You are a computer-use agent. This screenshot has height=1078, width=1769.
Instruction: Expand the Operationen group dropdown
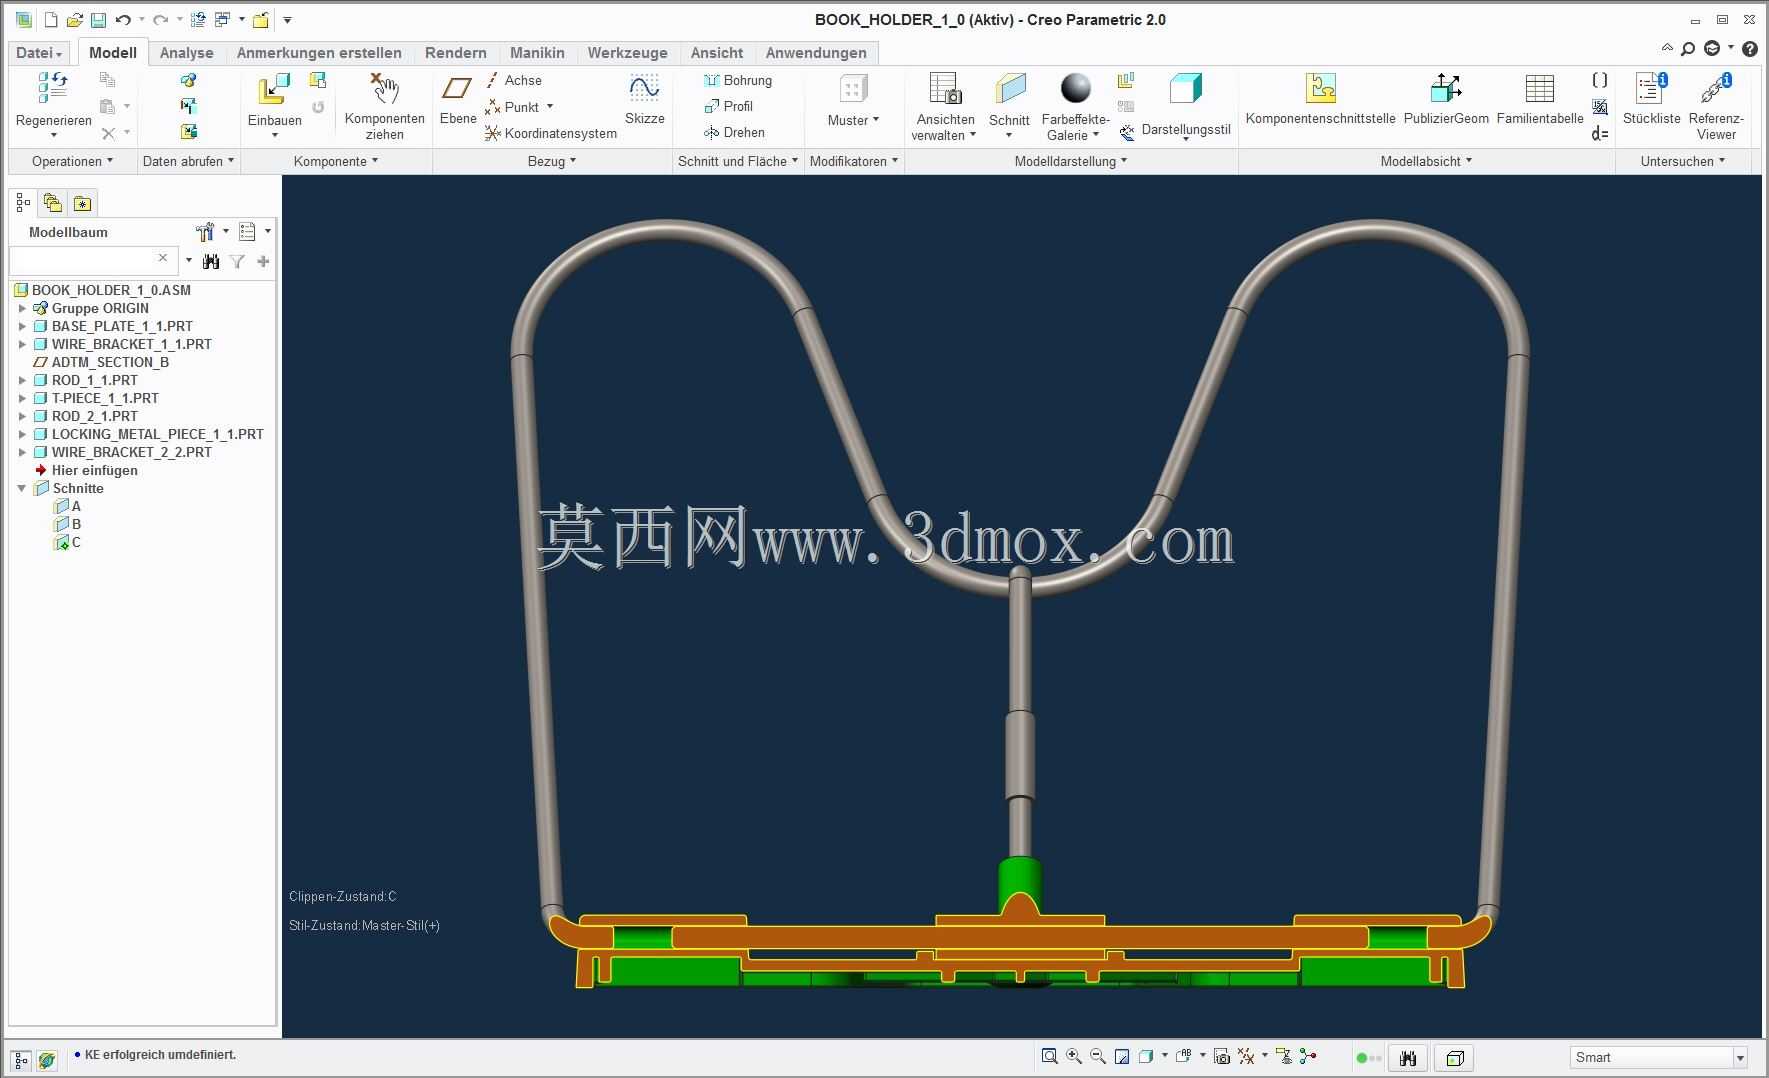click(x=72, y=161)
